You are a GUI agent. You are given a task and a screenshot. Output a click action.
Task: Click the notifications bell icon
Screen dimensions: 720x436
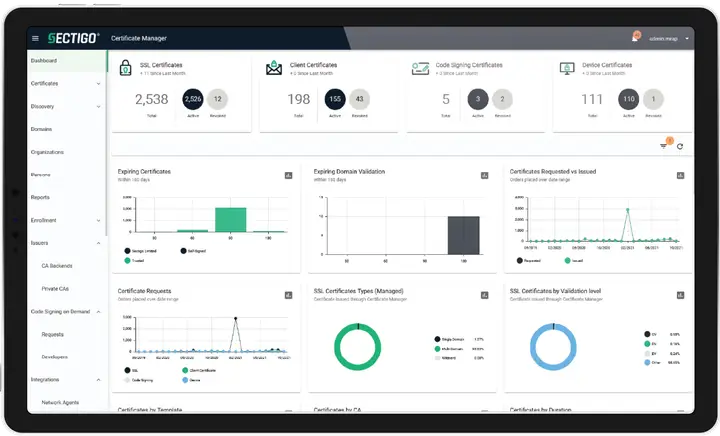point(634,39)
